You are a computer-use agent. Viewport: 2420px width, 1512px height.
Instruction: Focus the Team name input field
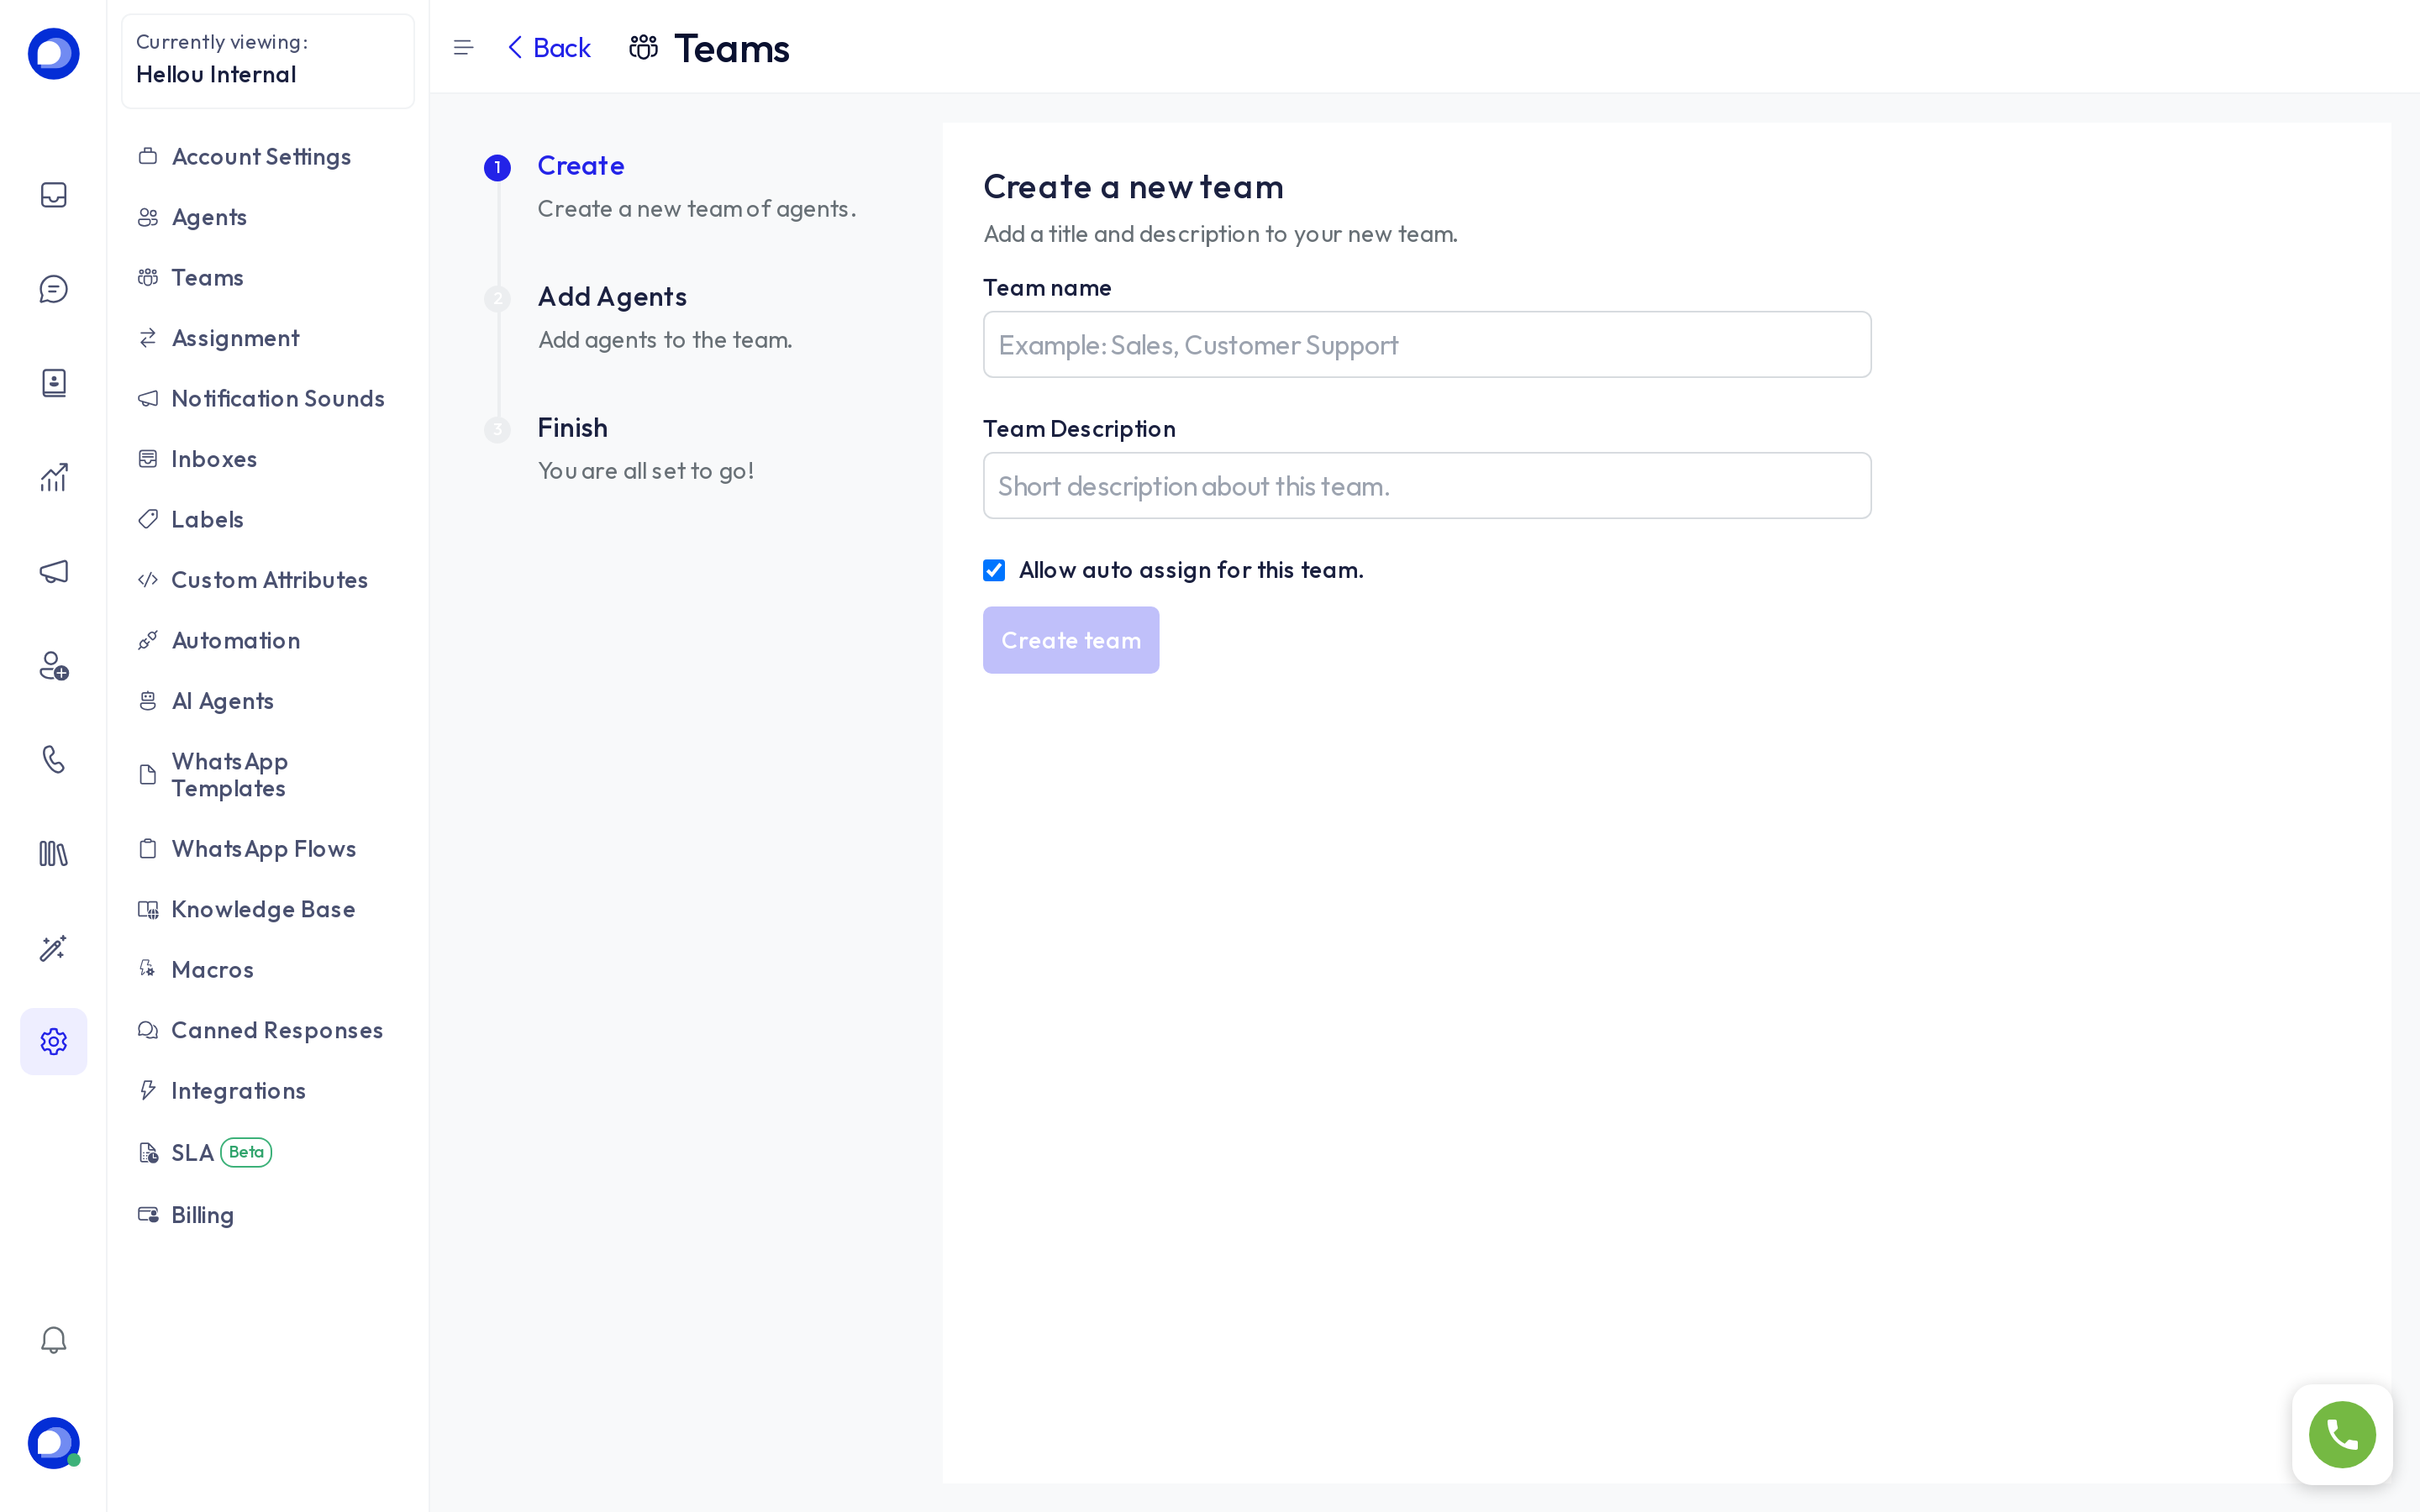click(1426, 345)
